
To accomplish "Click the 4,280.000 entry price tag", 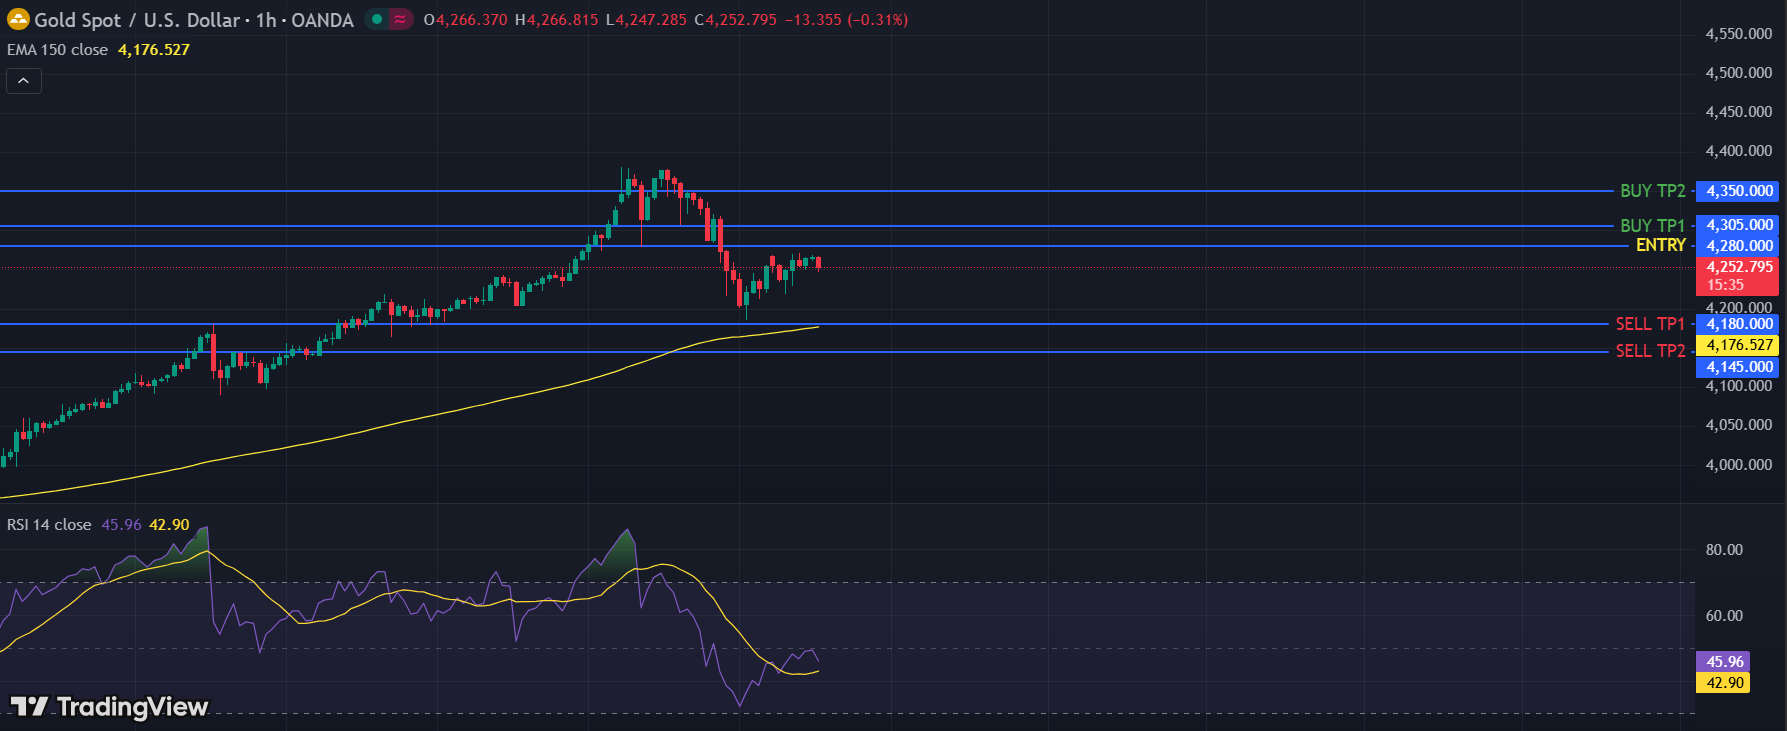I will click(x=1739, y=246).
